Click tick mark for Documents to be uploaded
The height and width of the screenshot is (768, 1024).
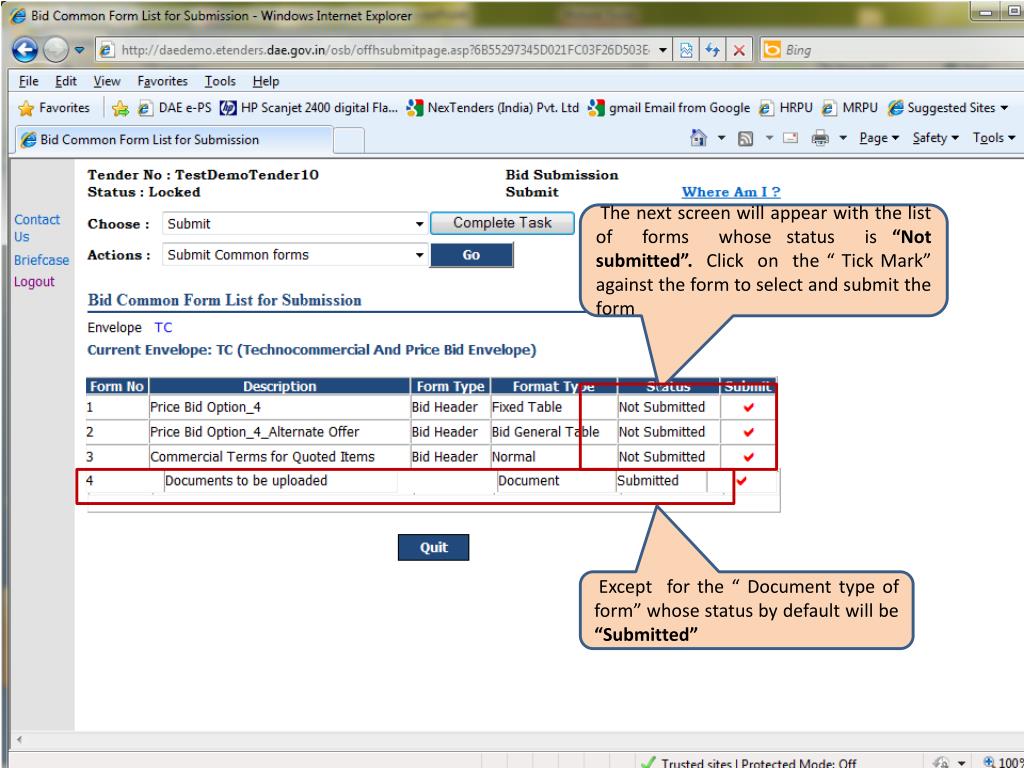point(741,481)
